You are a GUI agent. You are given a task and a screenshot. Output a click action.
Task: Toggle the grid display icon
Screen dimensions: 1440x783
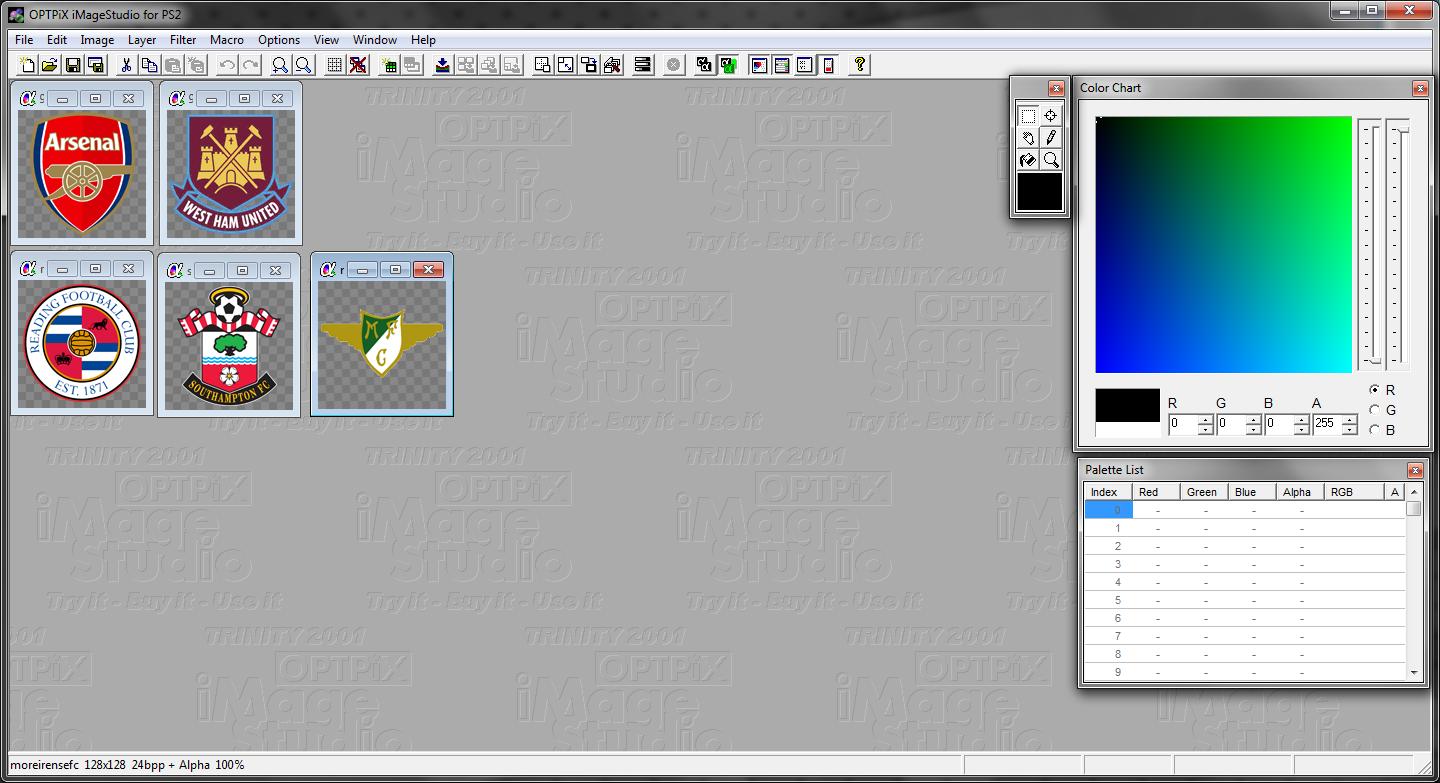click(x=334, y=65)
